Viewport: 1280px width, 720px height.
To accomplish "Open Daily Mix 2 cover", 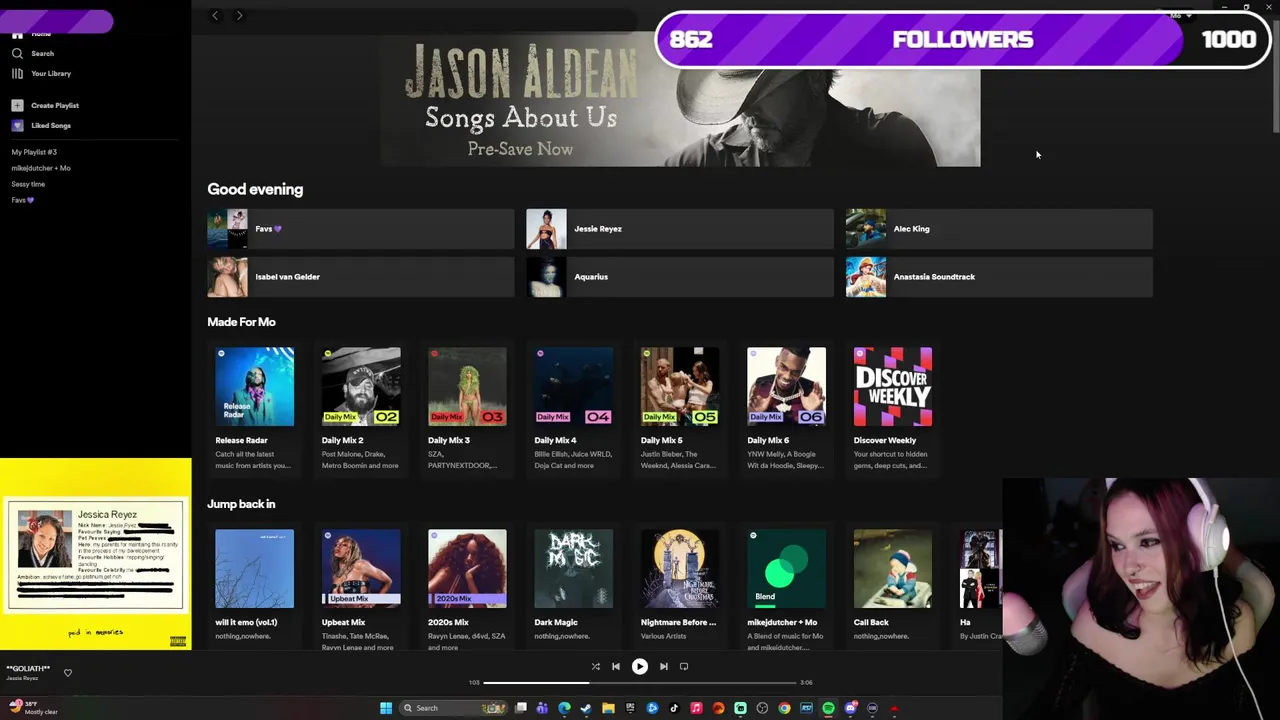I will (361, 387).
